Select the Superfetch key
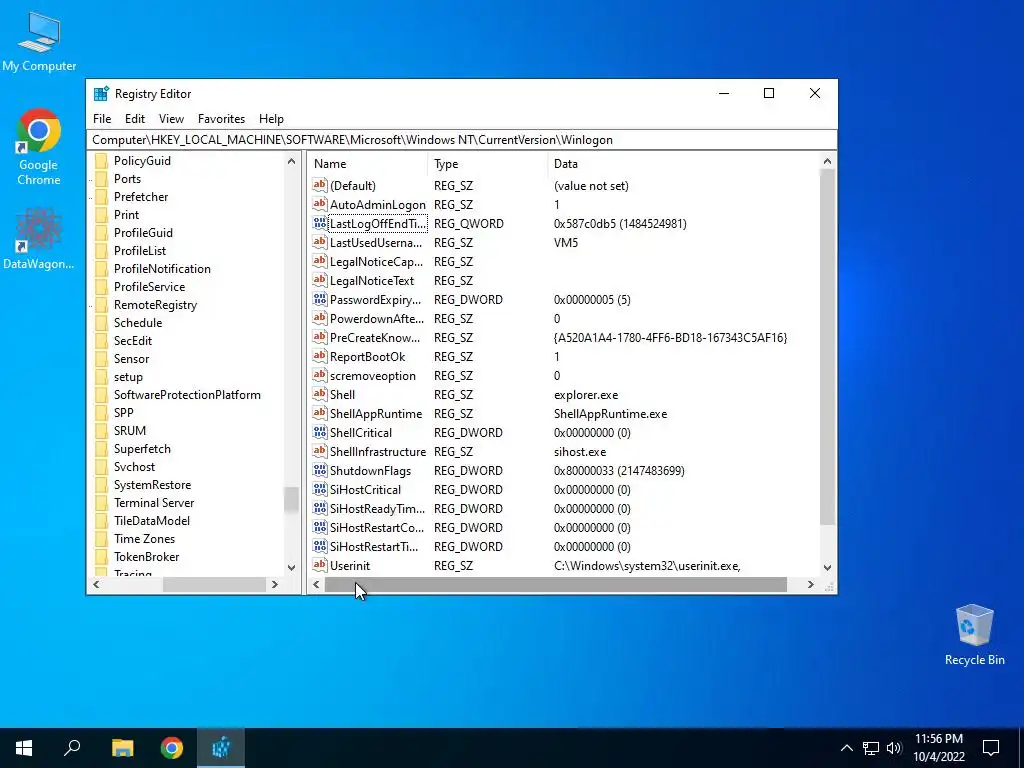 point(142,449)
